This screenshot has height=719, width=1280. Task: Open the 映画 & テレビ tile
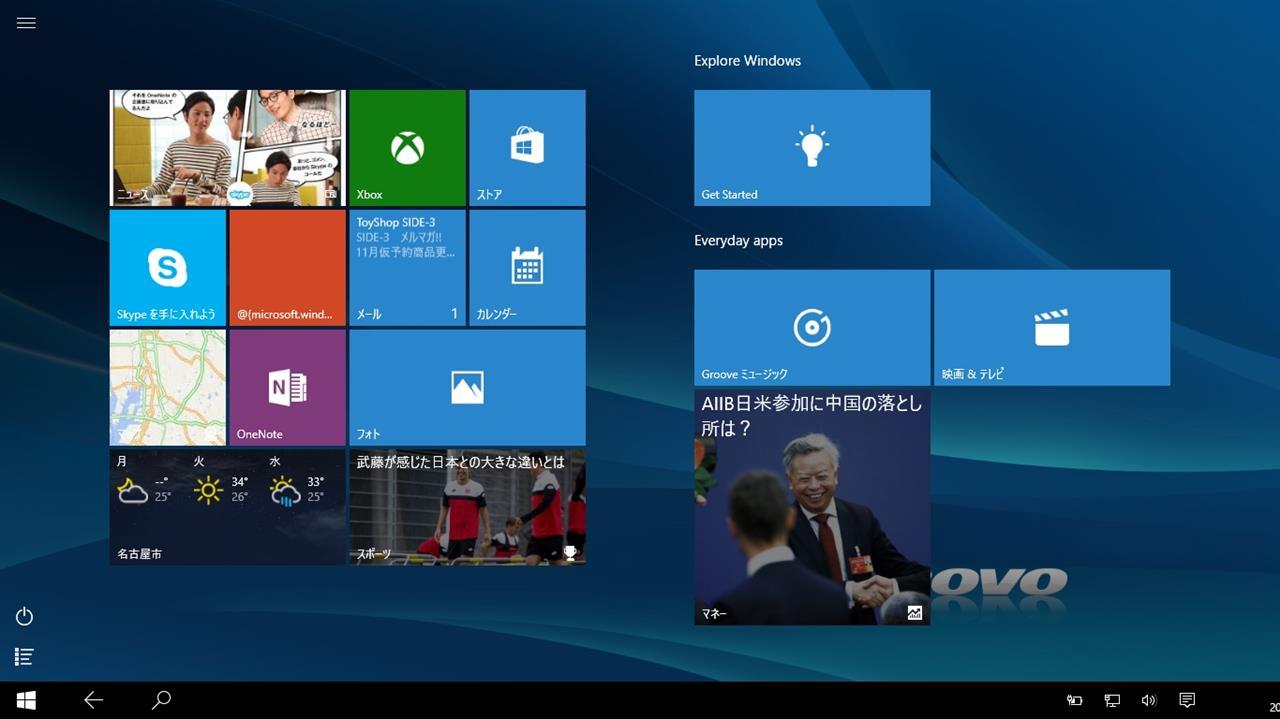click(x=1052, y=328)
